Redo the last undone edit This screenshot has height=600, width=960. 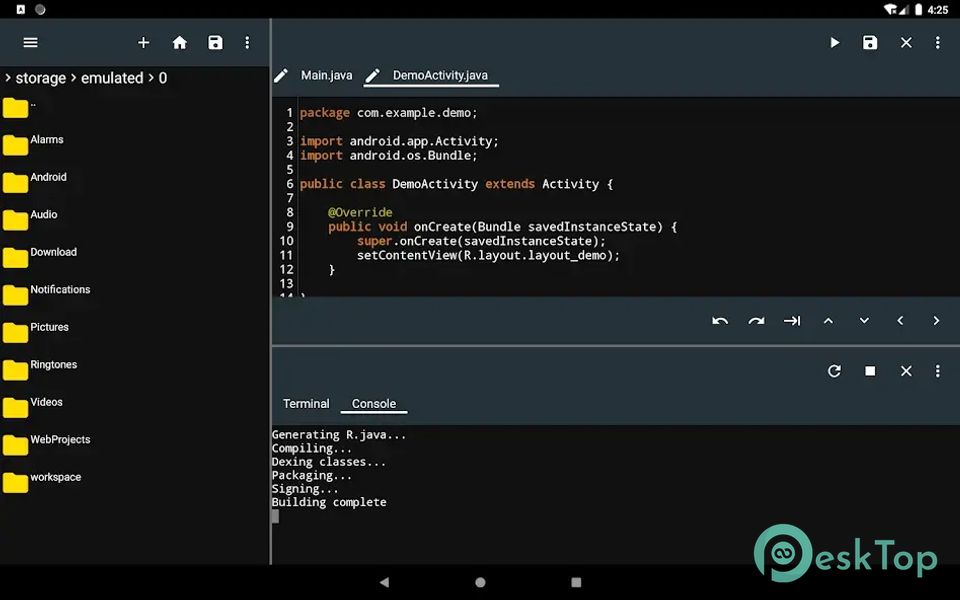756,321
